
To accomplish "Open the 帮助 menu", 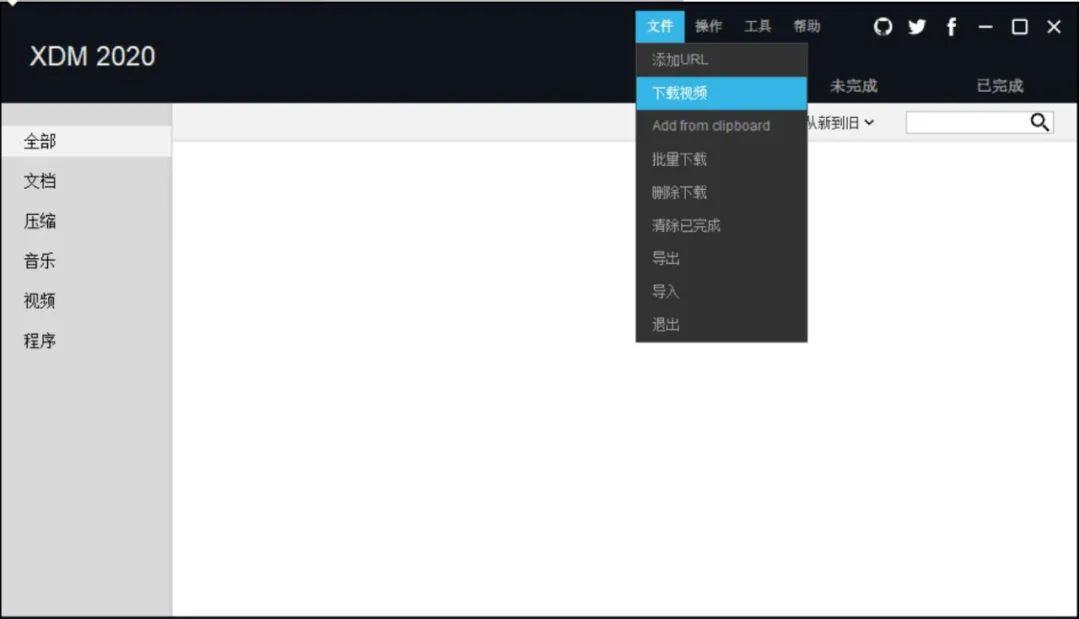I will pos(807,26).
